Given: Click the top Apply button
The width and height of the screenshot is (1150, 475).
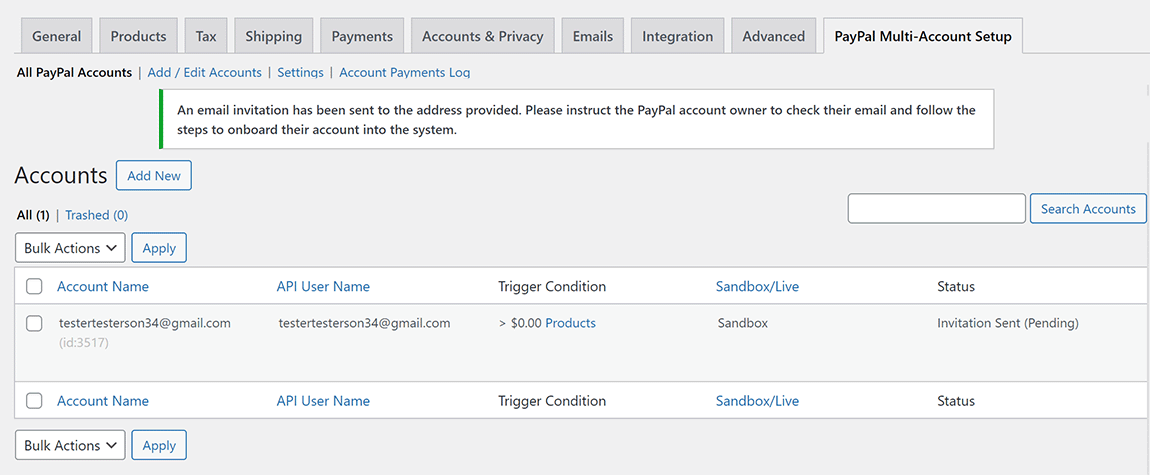Looking at the screenshot, I should 159,248.
